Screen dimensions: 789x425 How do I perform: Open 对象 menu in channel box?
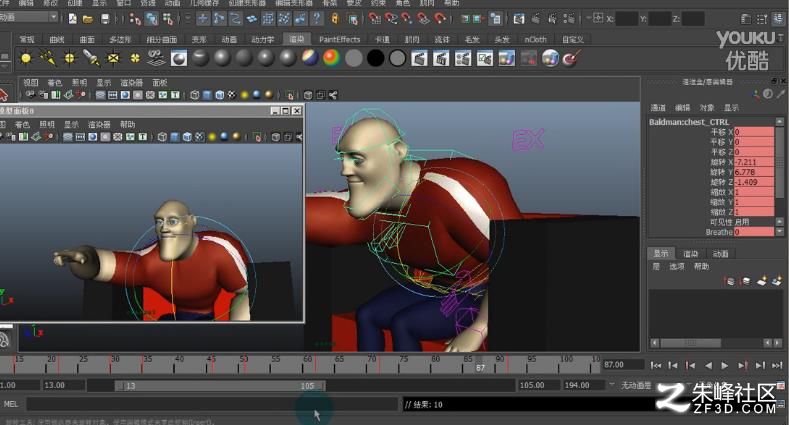point(707,108)
